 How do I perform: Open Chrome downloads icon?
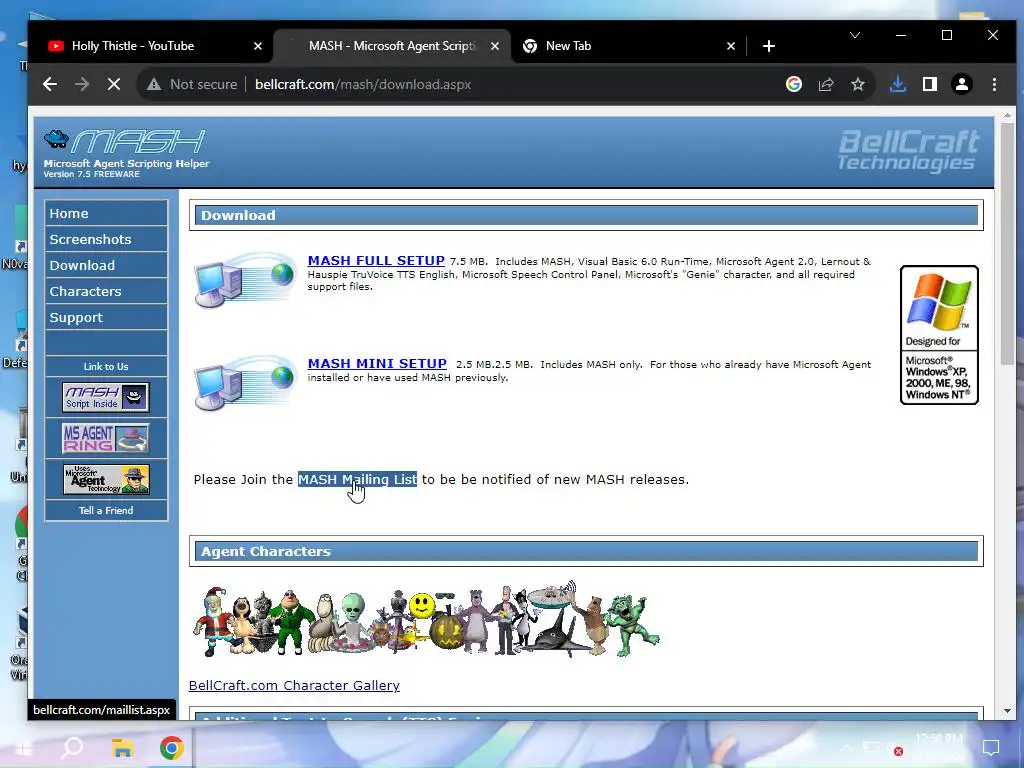[898, 84]
